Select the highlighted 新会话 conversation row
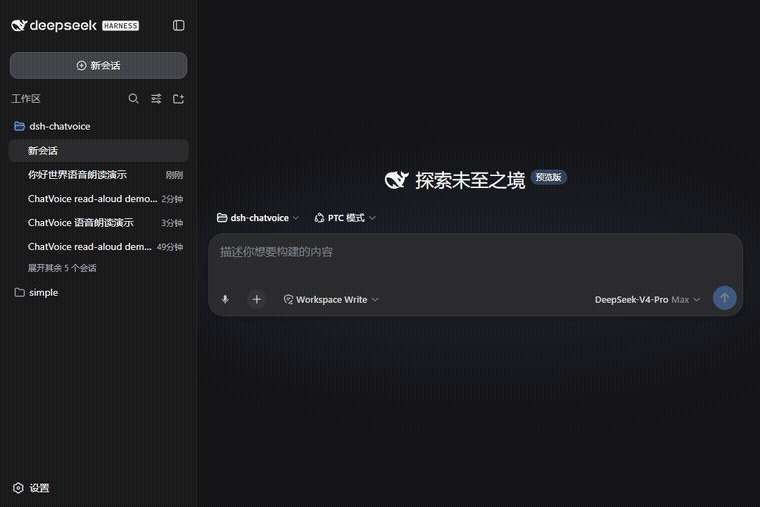This screenshot has width=760, height=507. (98, 151)
